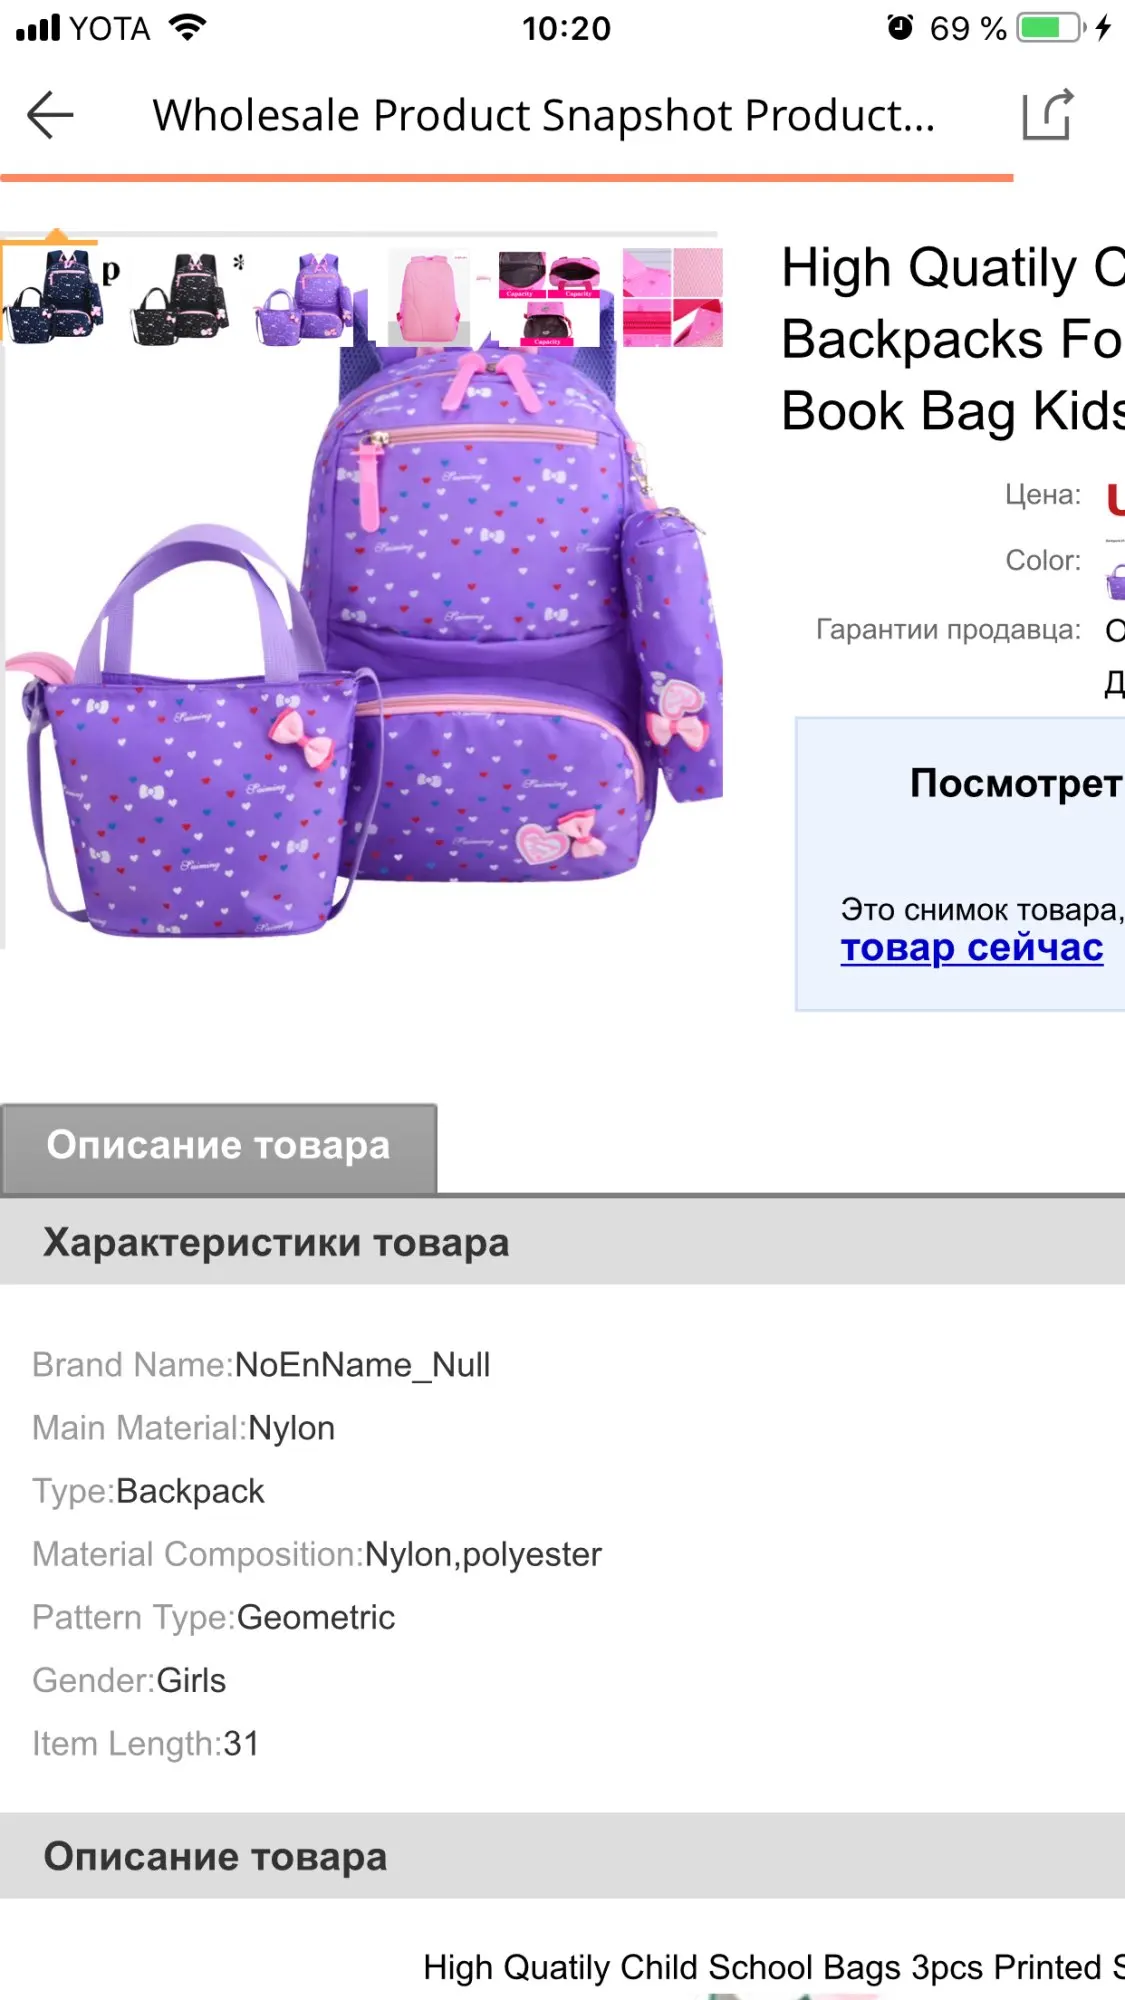Tap the Wi-Fi status icon
Image resolution: width=1125 pixels, height=2000 pixels.
coord(188,27)
